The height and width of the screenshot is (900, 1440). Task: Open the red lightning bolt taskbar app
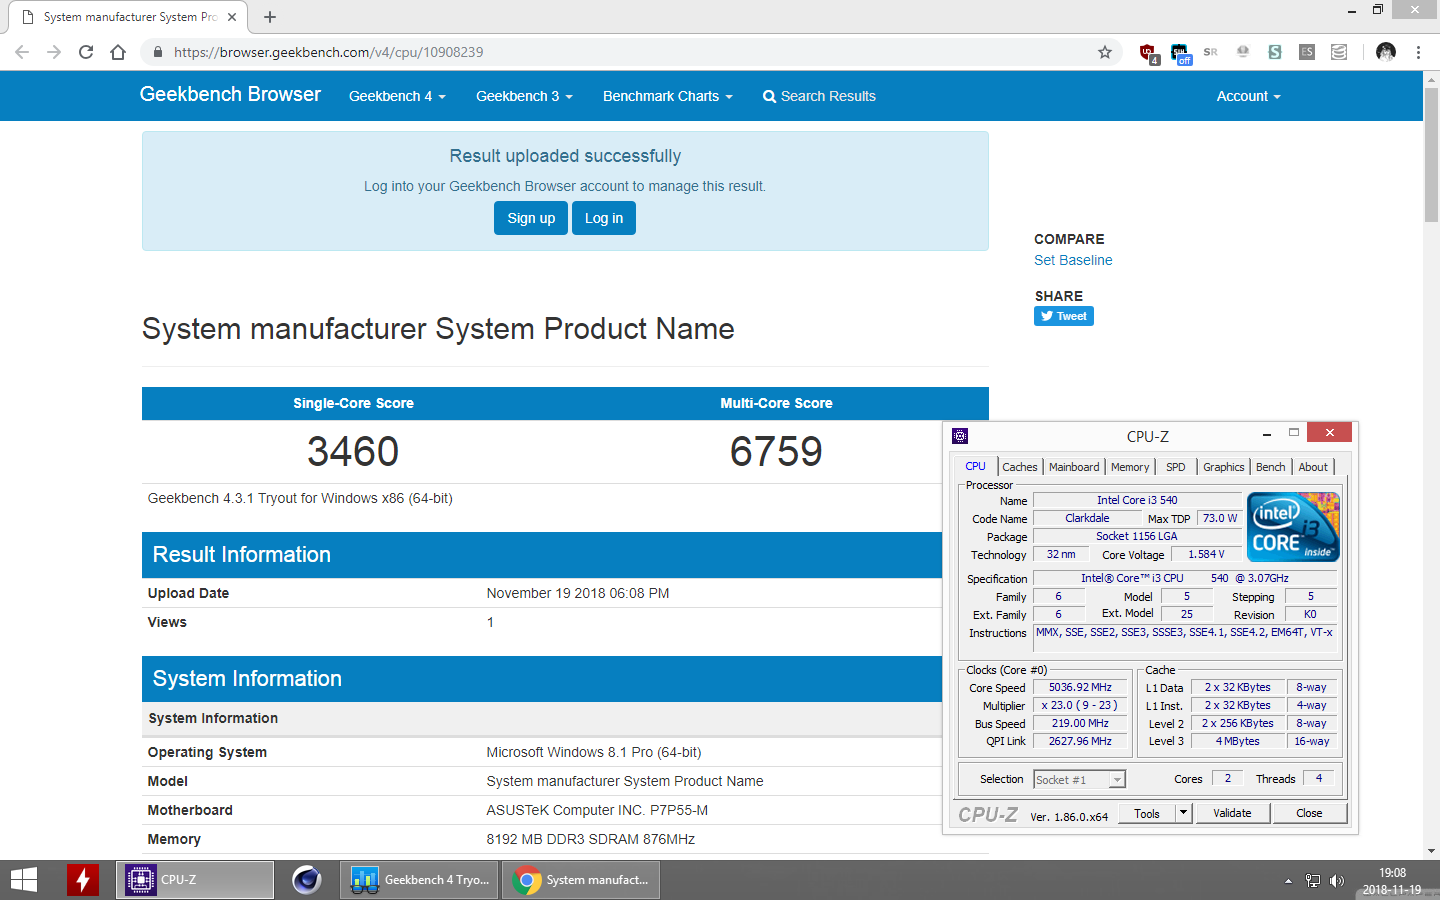pos(83,880)
